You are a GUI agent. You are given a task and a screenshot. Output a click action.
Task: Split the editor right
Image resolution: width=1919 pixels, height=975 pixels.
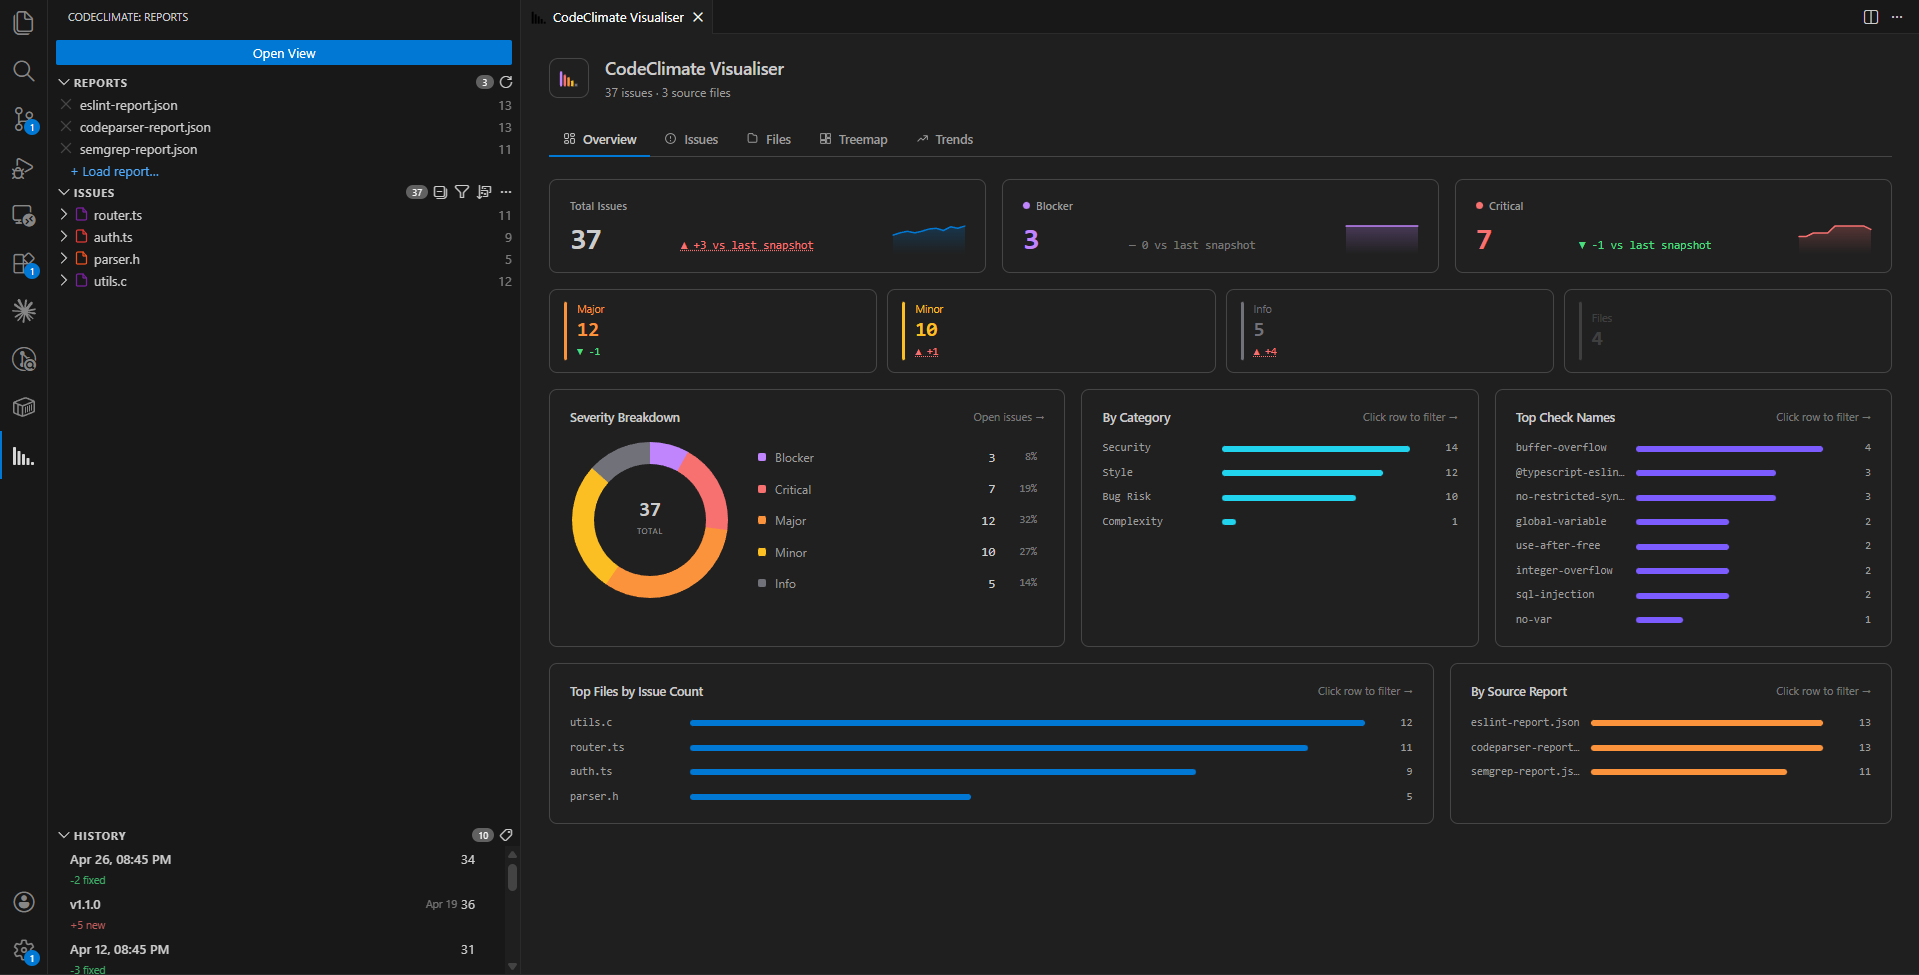pos(1871,17)
